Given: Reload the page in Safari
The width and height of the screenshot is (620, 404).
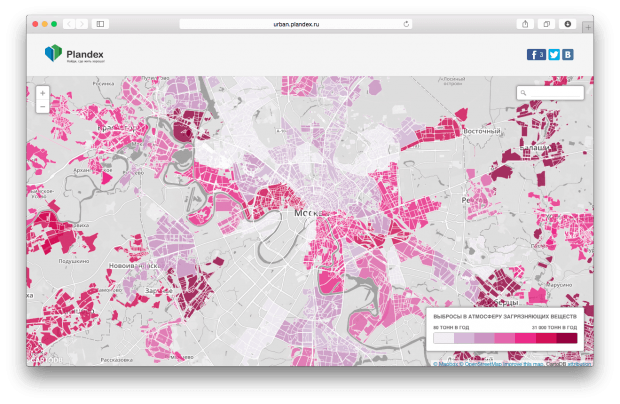Looking at the screenshot, I should click(406, 23).
